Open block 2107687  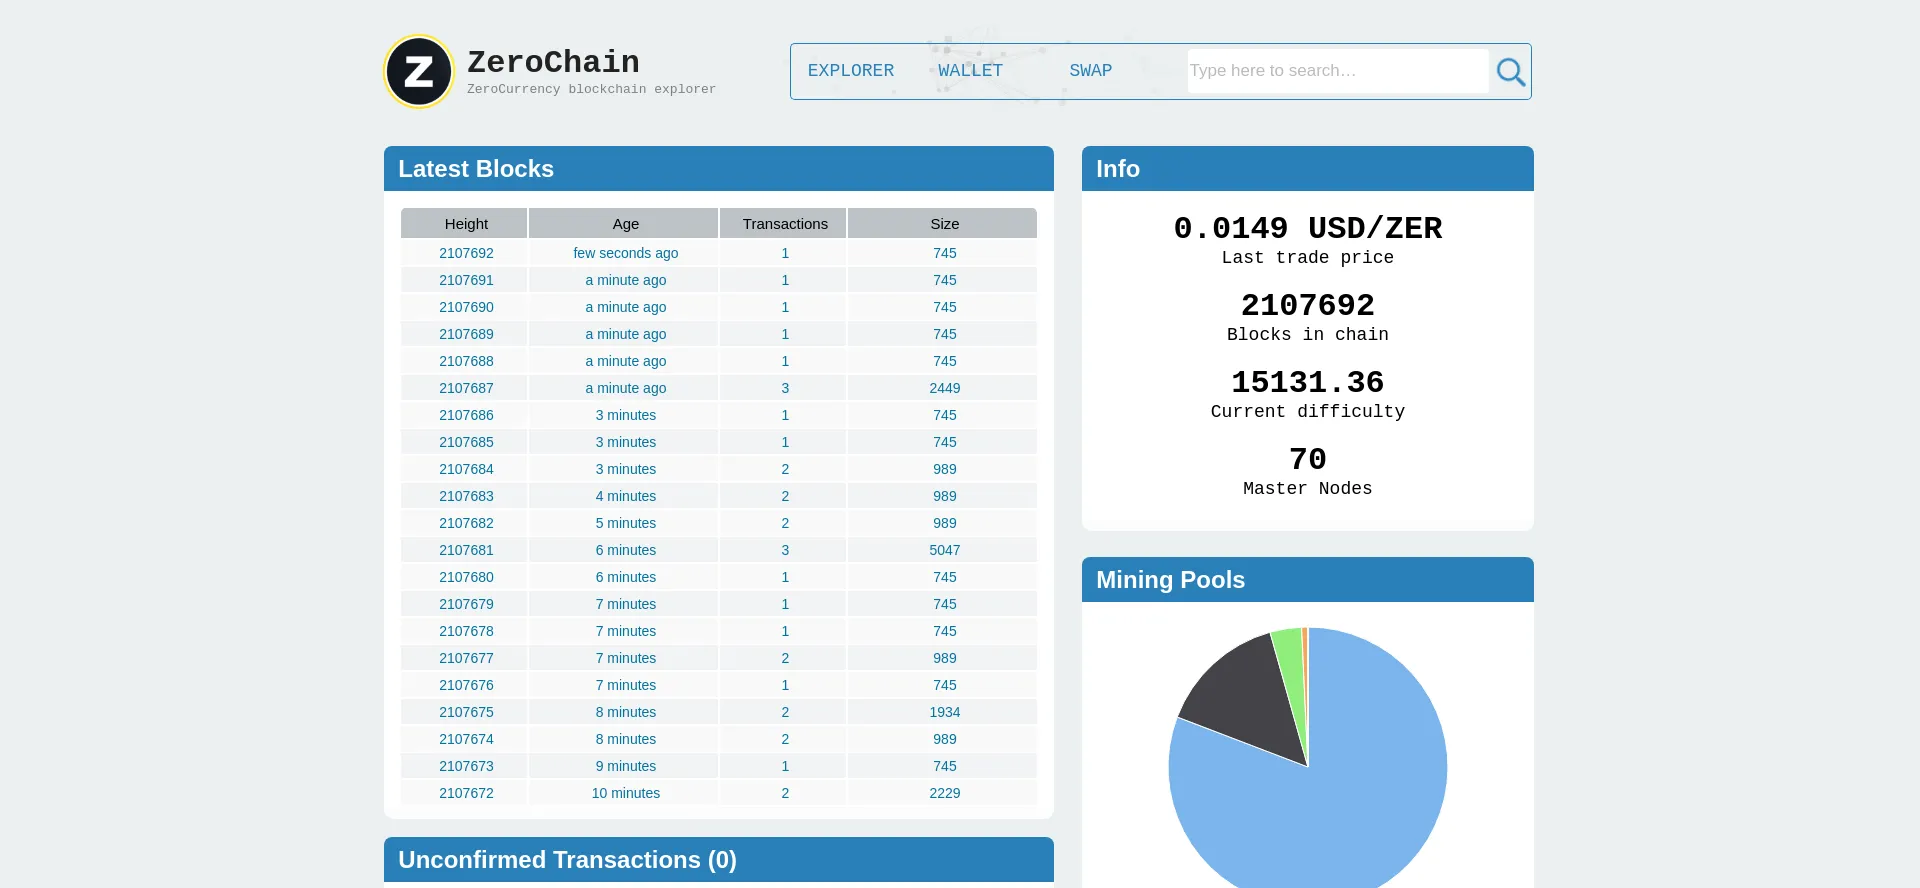point(466,388)
